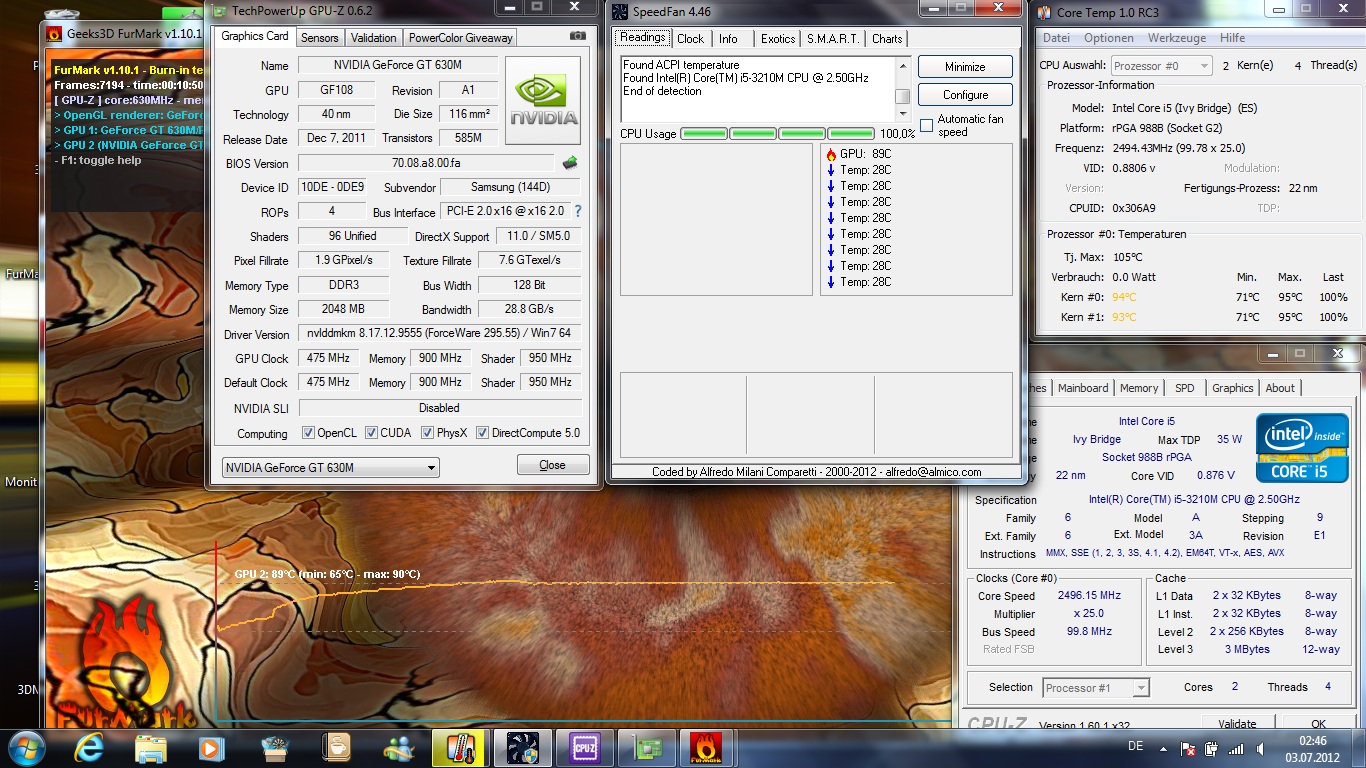Switch to FurMark flame taskbar icon
The image size is (1366, 768).
click(x=707, y=747)
